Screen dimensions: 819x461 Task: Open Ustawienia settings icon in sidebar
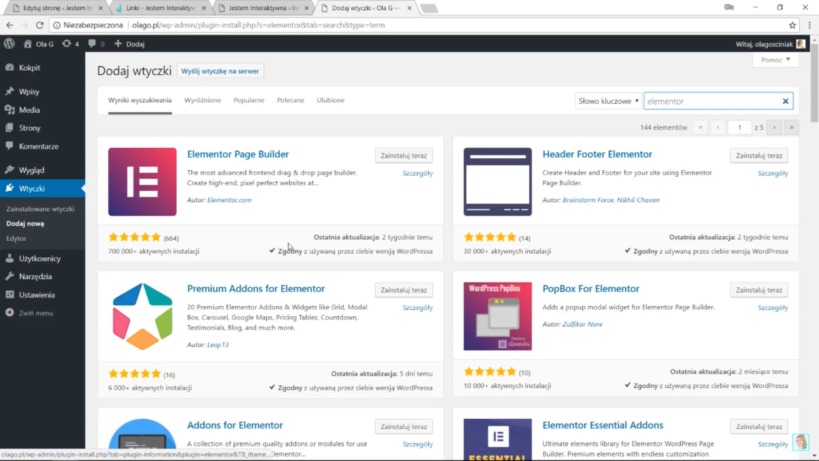pyautogui.click(x=9, y=294)
